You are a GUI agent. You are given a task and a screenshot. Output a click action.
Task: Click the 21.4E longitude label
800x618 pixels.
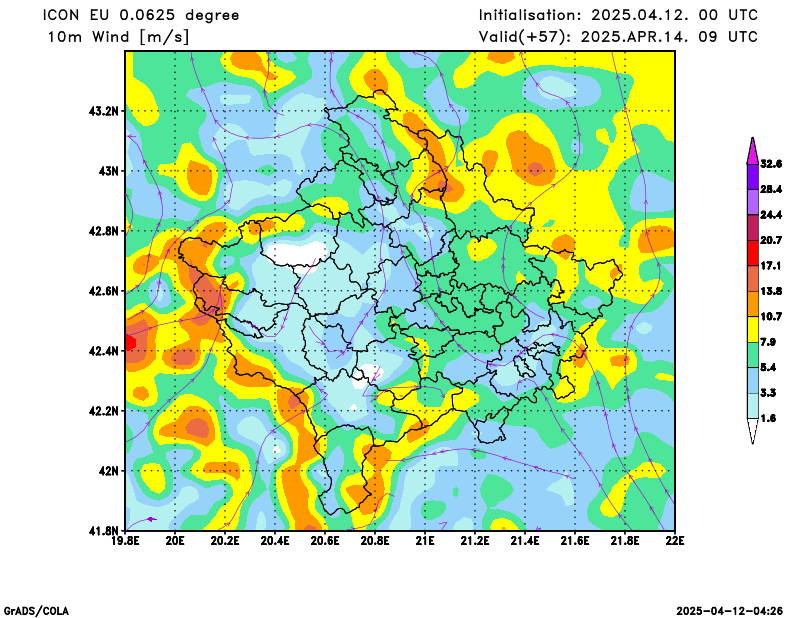[525, 540]
